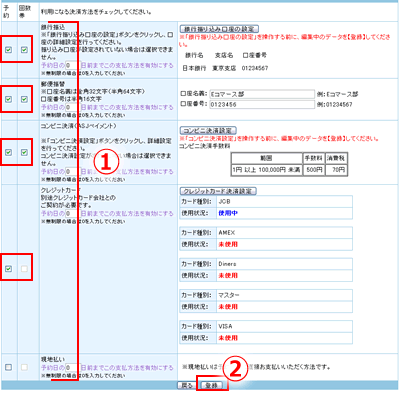Click 回数券 checkbox in 現地払い row
Viewport: 400px width, 400px height.
pyautogui.click(x=24, y=367)
